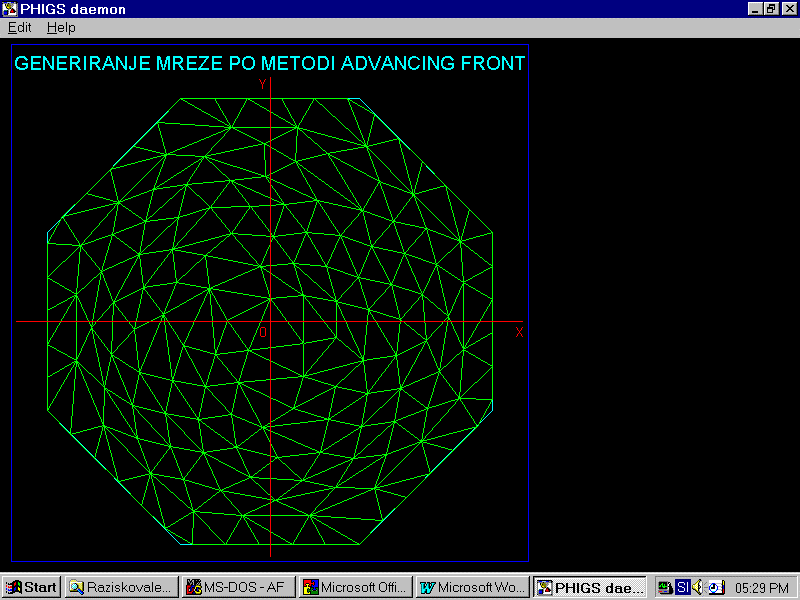
Task: Minimize the PHIGS daemon window
Action: point(755,9)
